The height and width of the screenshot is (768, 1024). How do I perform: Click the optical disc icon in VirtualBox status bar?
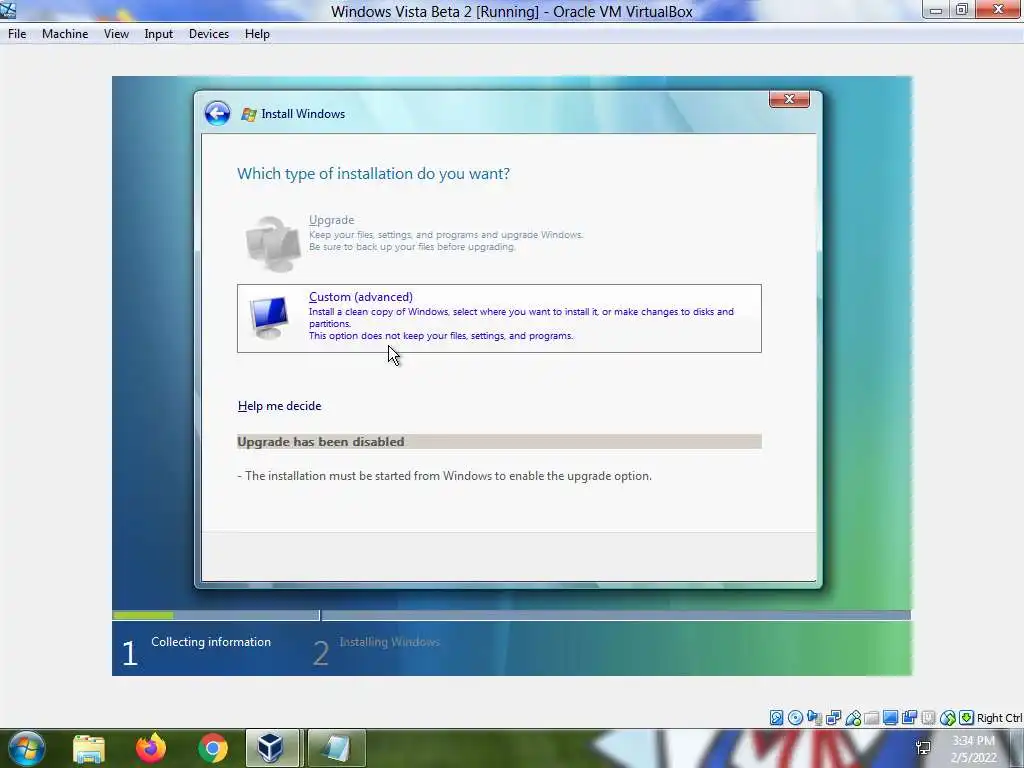coord(795,718)
